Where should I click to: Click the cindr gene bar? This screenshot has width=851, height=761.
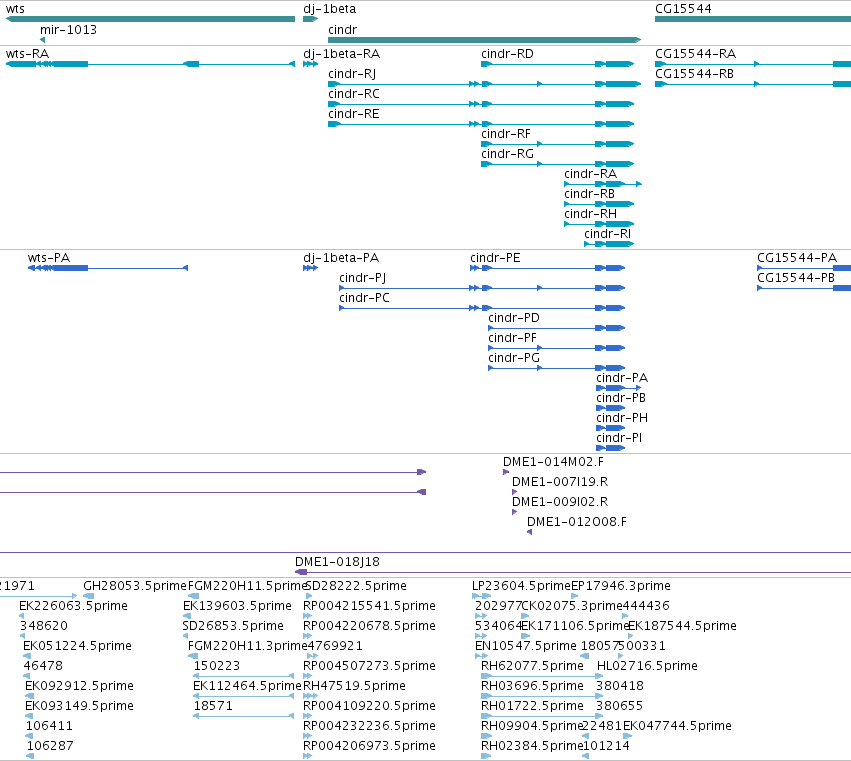click(x=485, y=40)
